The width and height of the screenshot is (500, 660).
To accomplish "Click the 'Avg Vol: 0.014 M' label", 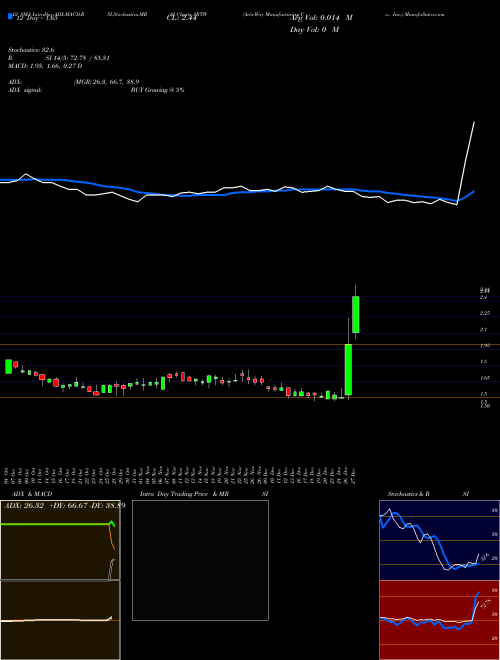I will [322, 18].
